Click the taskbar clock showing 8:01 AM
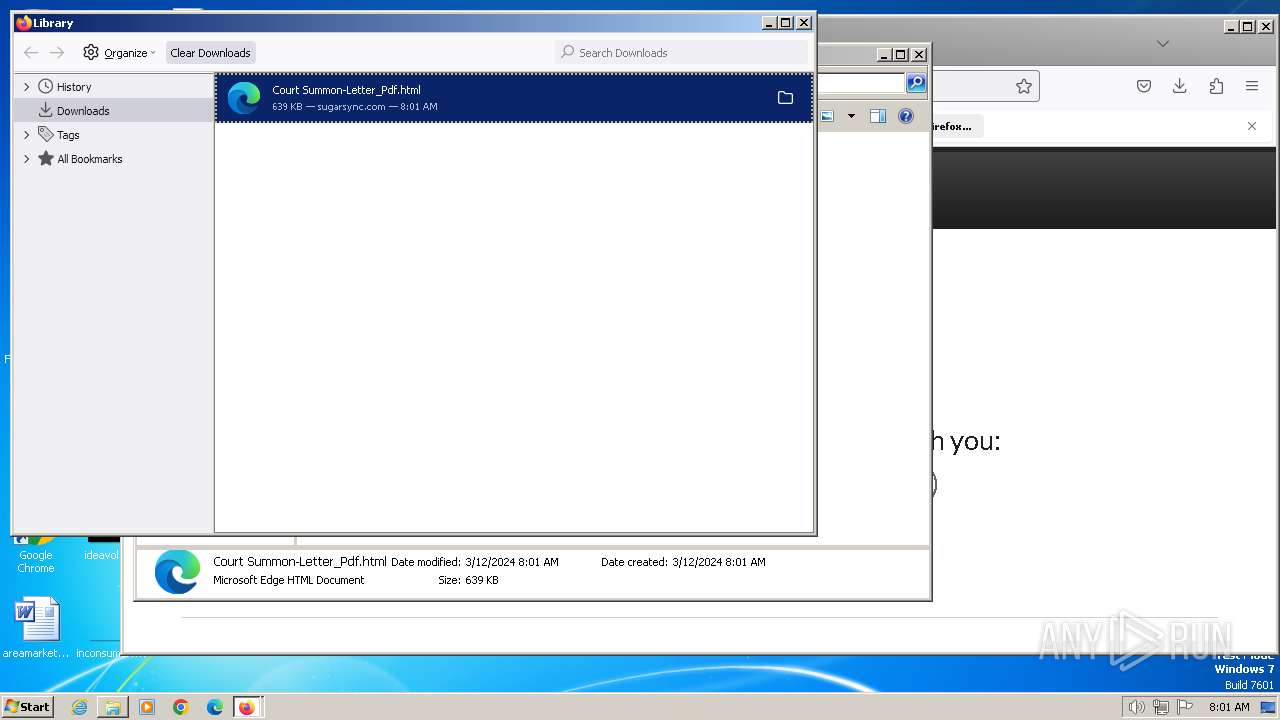This screenshot has height=720, width=1280. click(1229, 707)
